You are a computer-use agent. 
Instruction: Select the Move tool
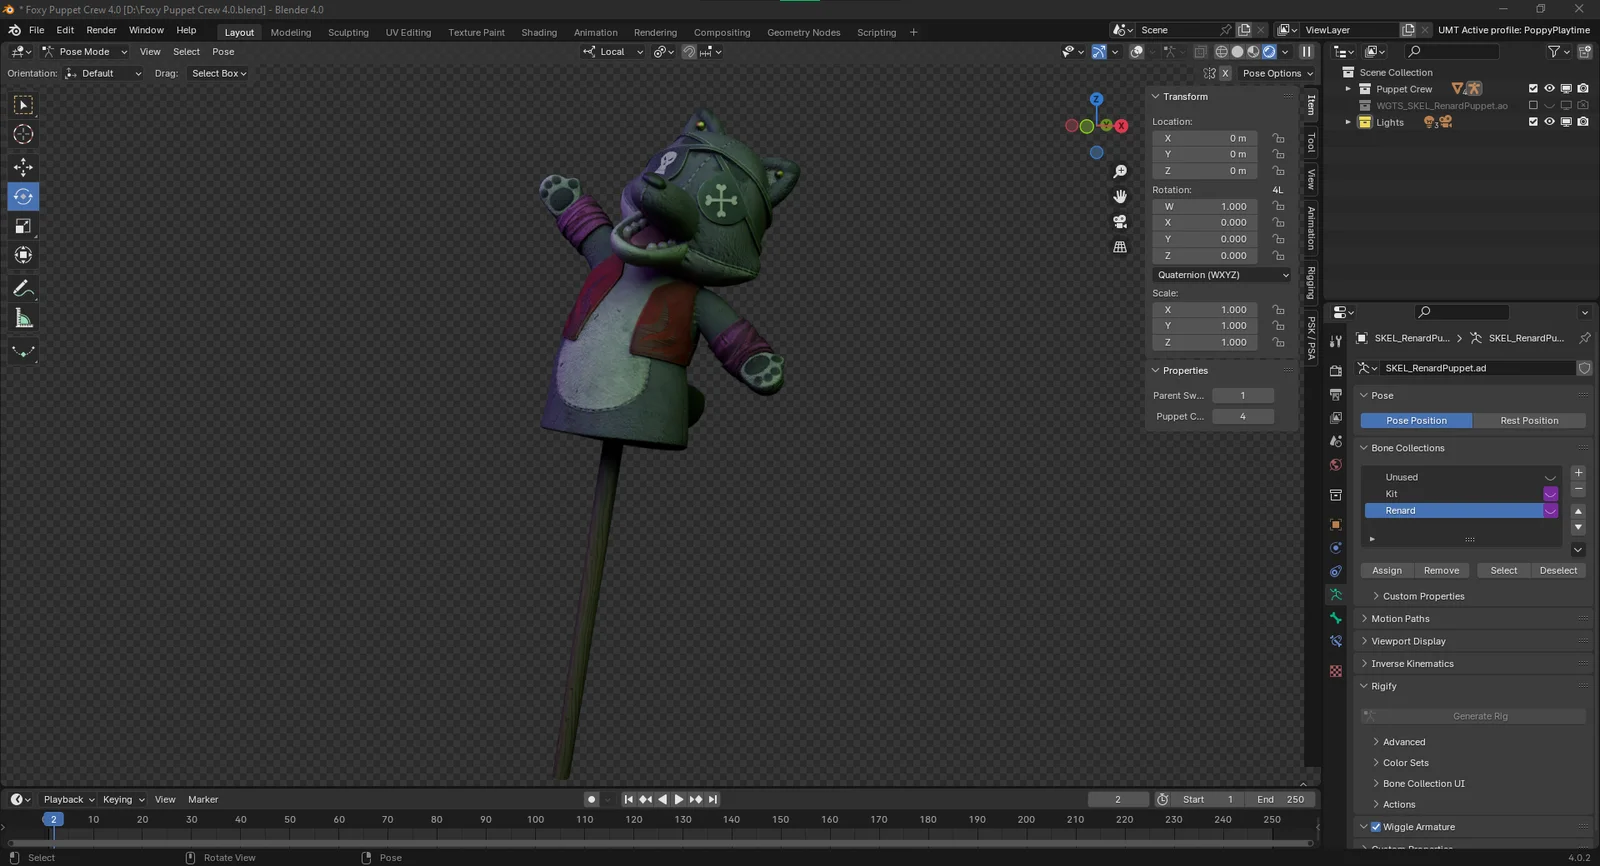(x=23, y=167)
